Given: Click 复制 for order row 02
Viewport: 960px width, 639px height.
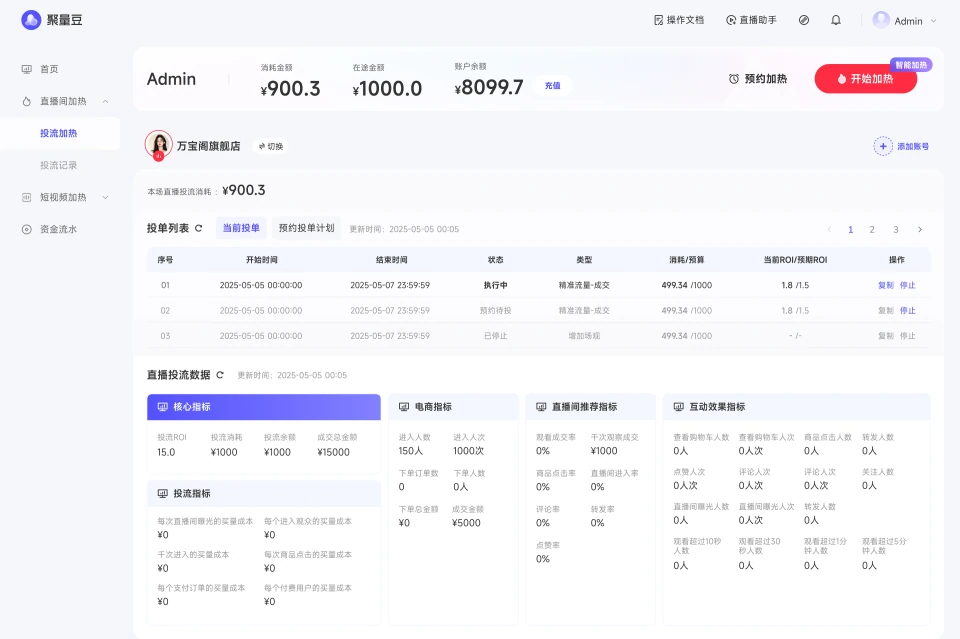Looking at the screenshot, I should (886, 310).
